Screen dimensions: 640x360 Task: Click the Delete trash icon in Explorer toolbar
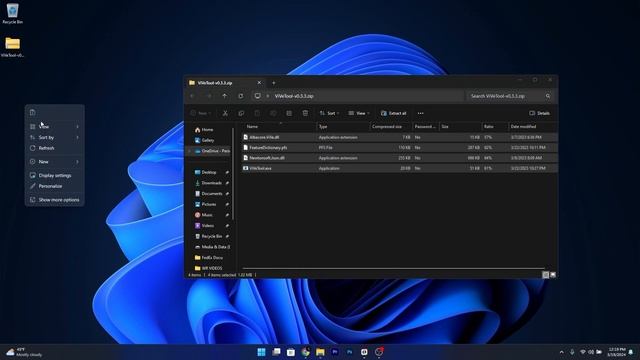305,113
